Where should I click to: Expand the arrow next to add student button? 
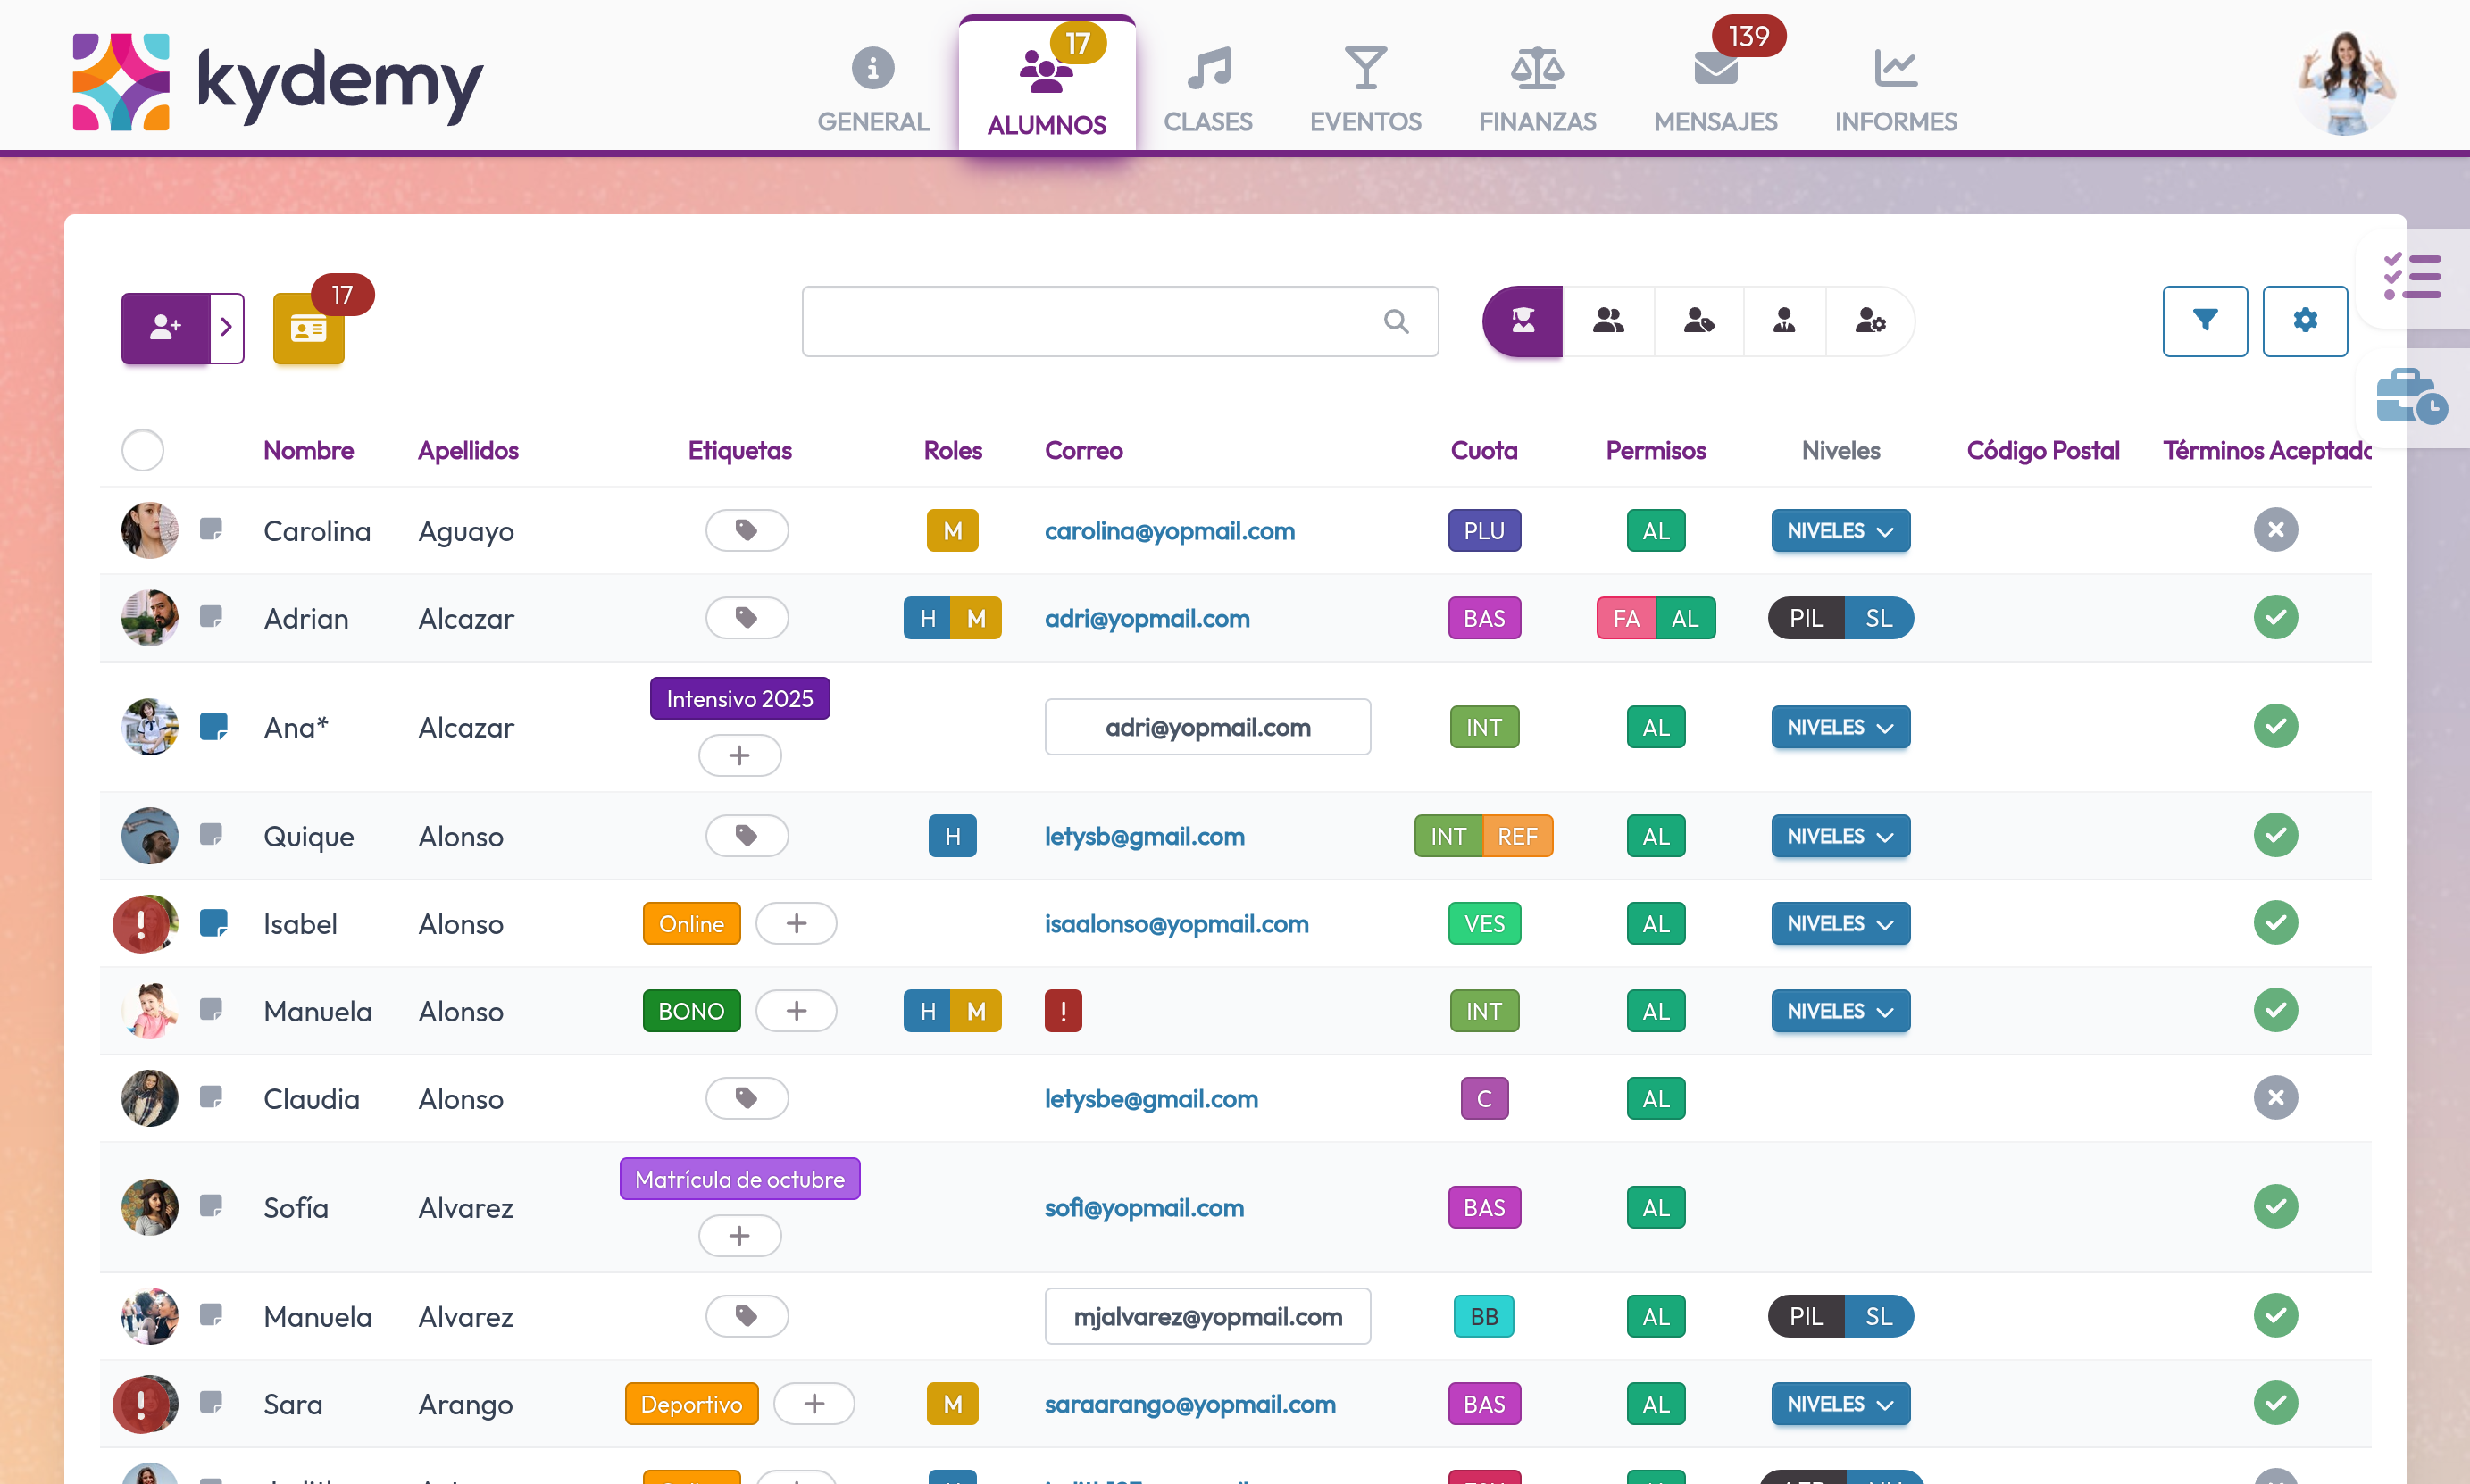(x=227, y=327)
